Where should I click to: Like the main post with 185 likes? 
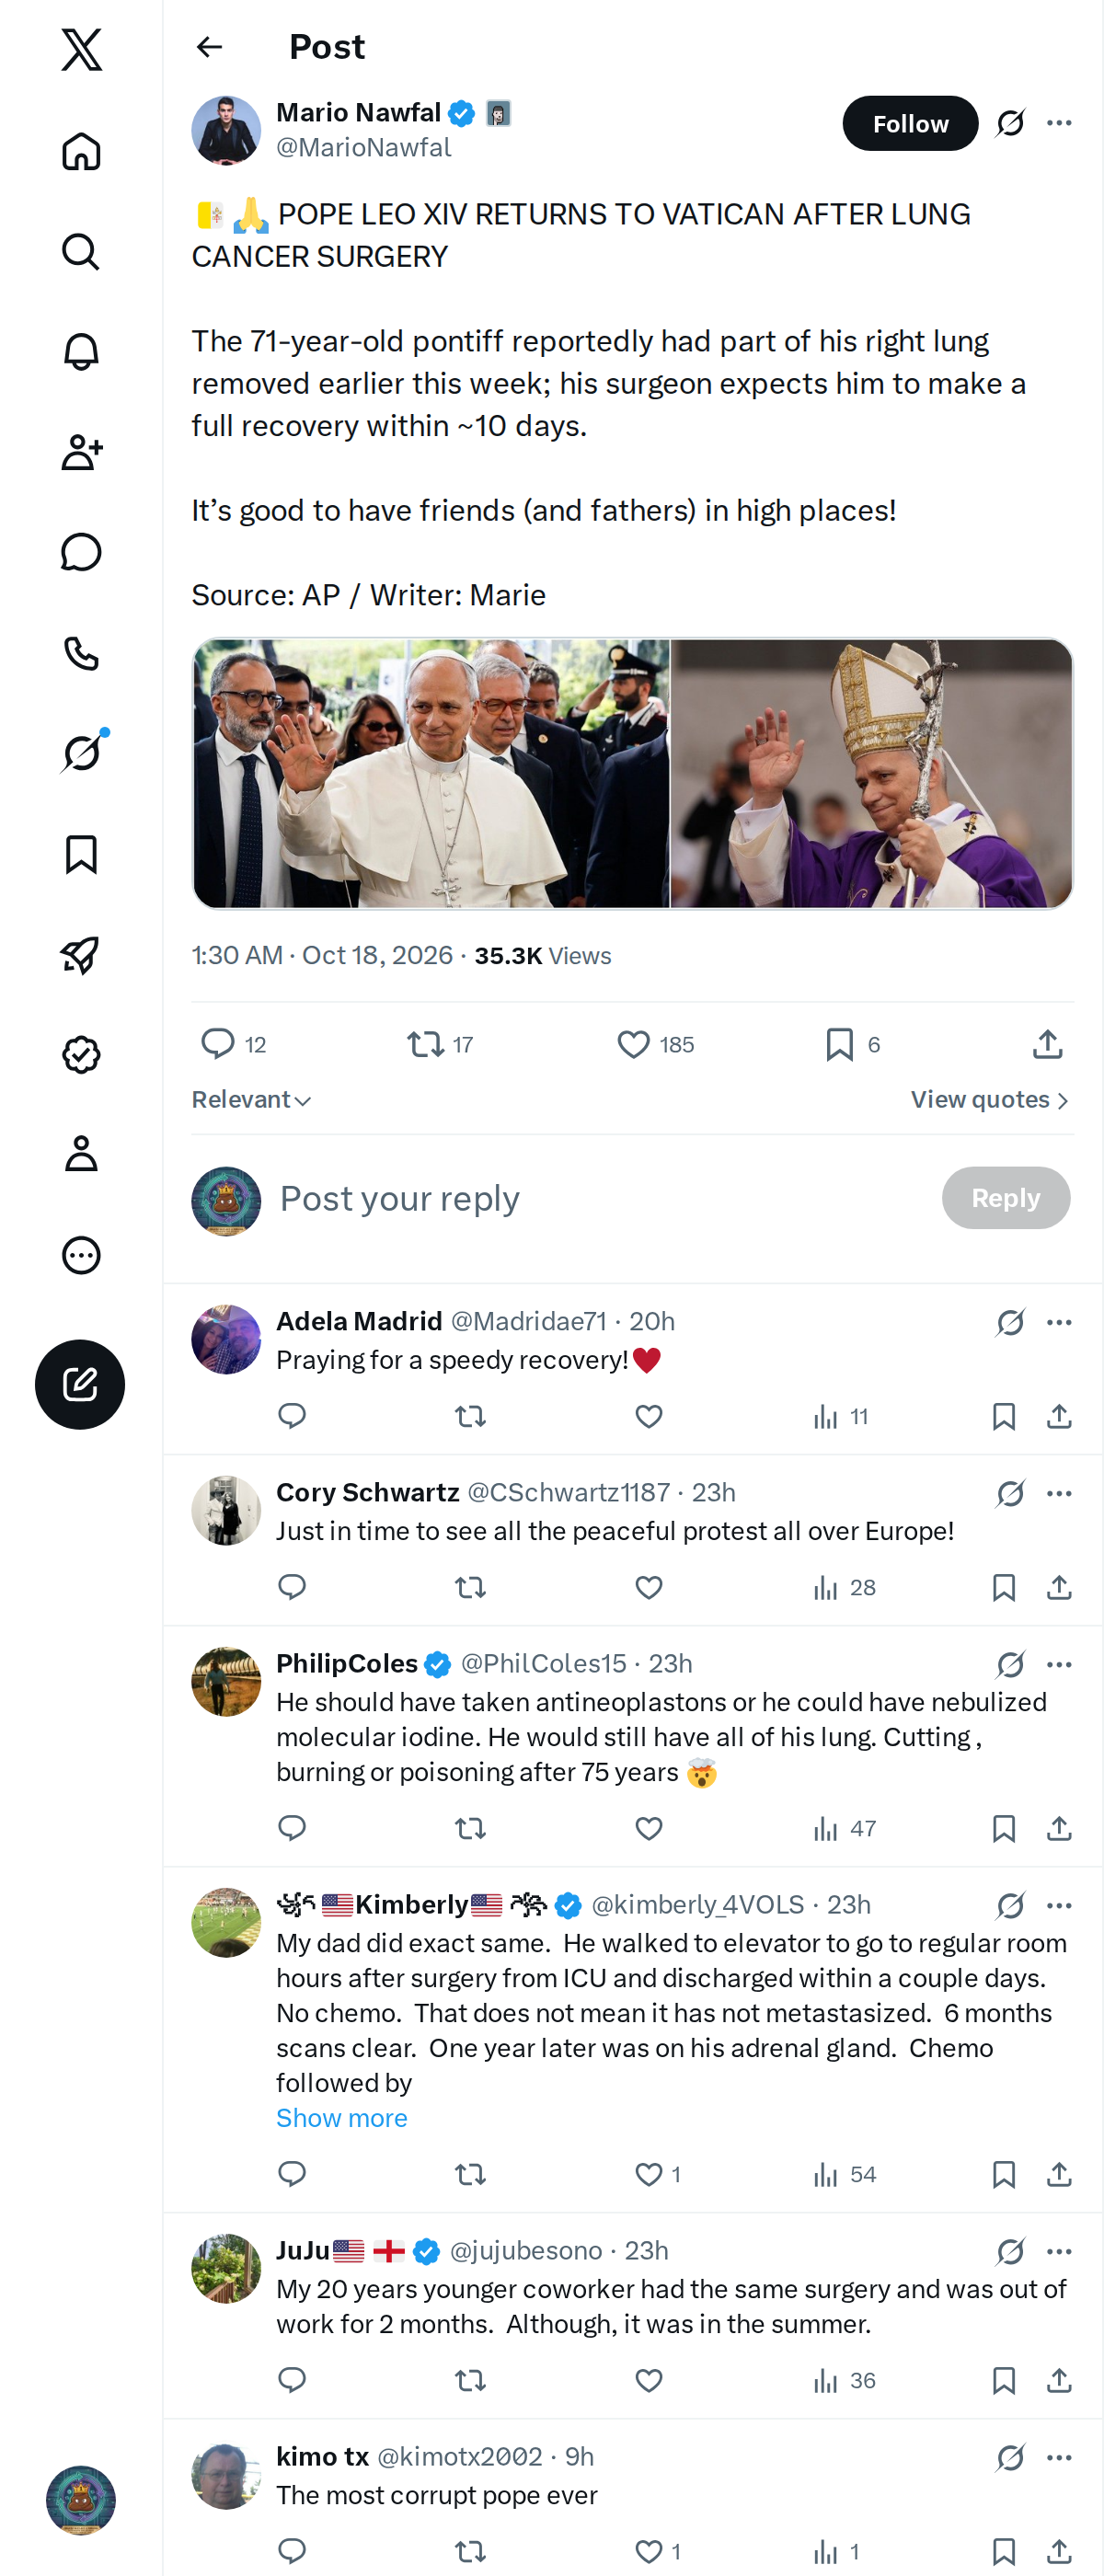[655, 1044]
